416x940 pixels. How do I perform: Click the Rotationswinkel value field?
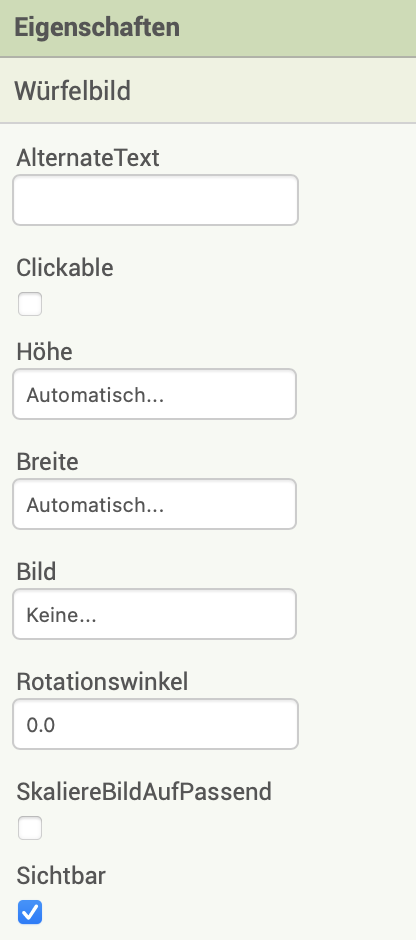[x=155, y=724]
